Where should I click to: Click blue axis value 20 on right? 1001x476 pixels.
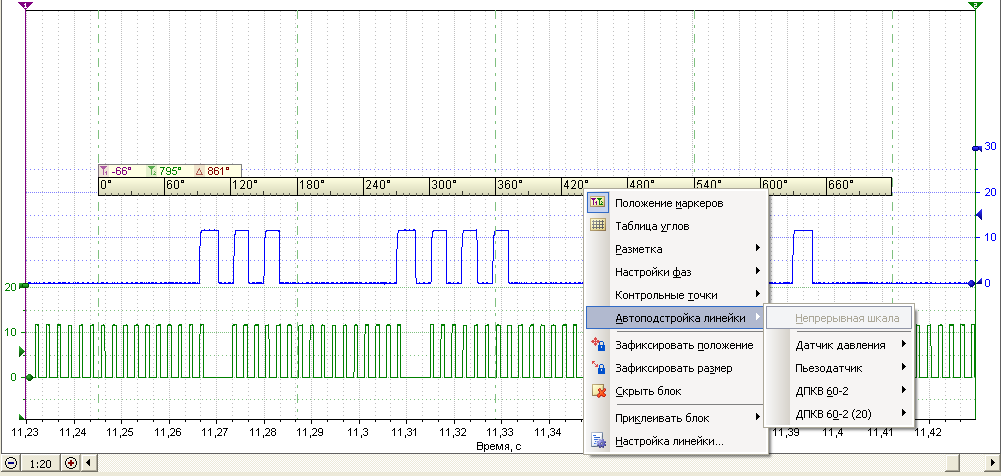tap(991, 191)
